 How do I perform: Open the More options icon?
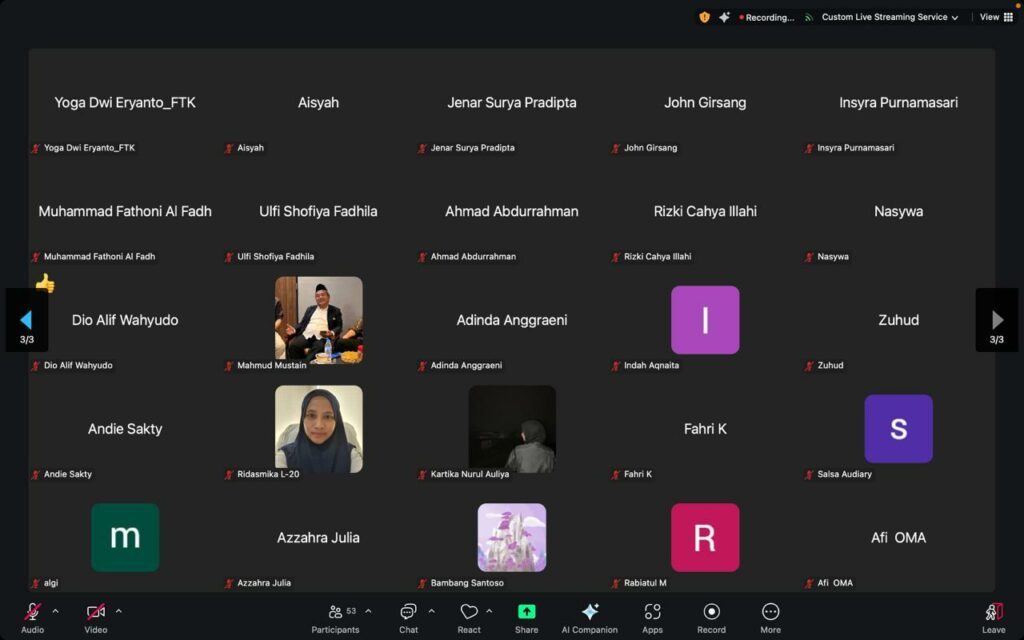click(x=770, y=612)
